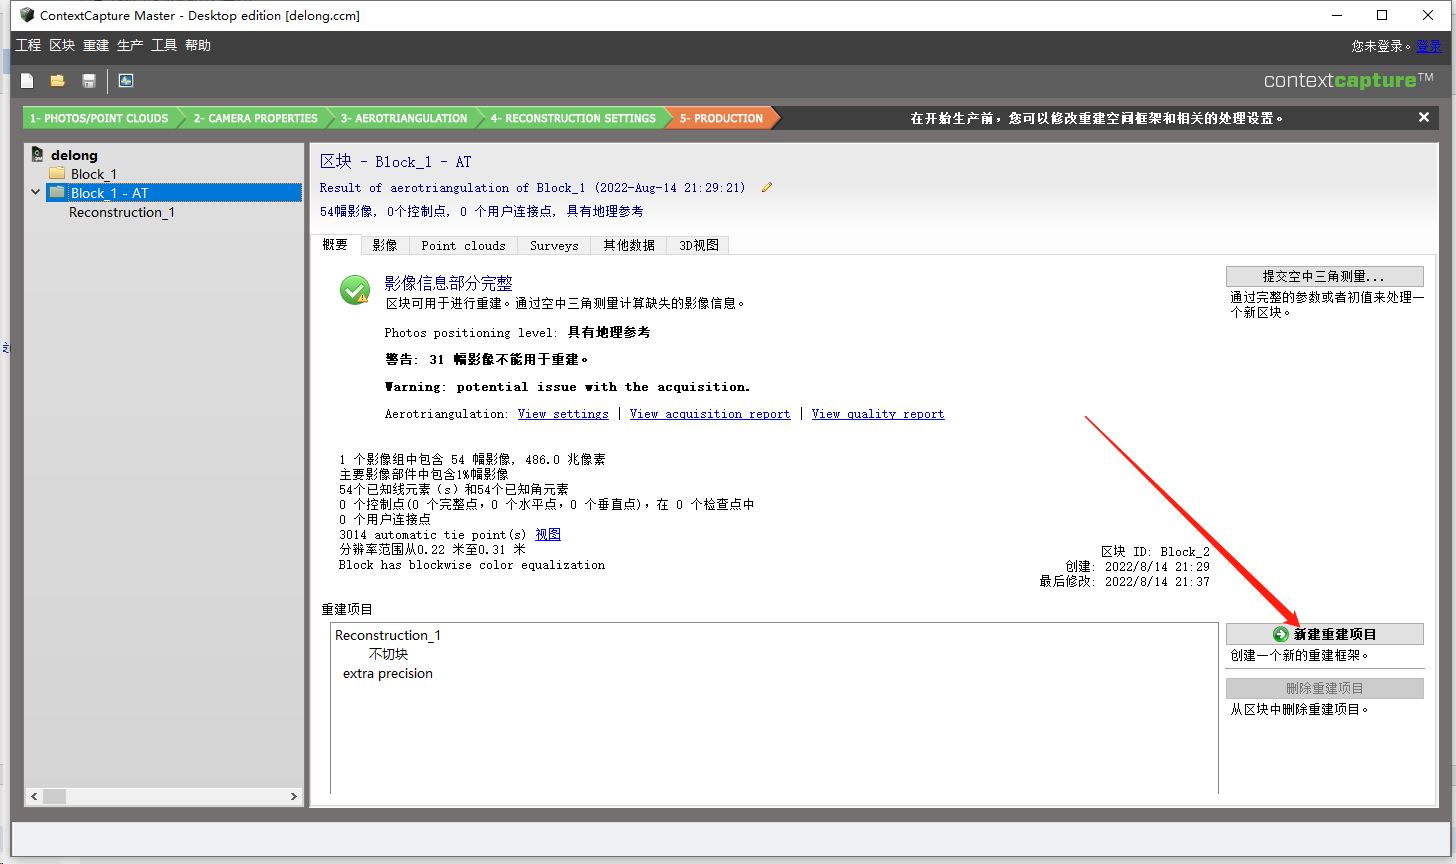Select Block_1 - AT in the tree
Image resolution: width=1456 pixels, height=864 pixels.
(109, 193)
